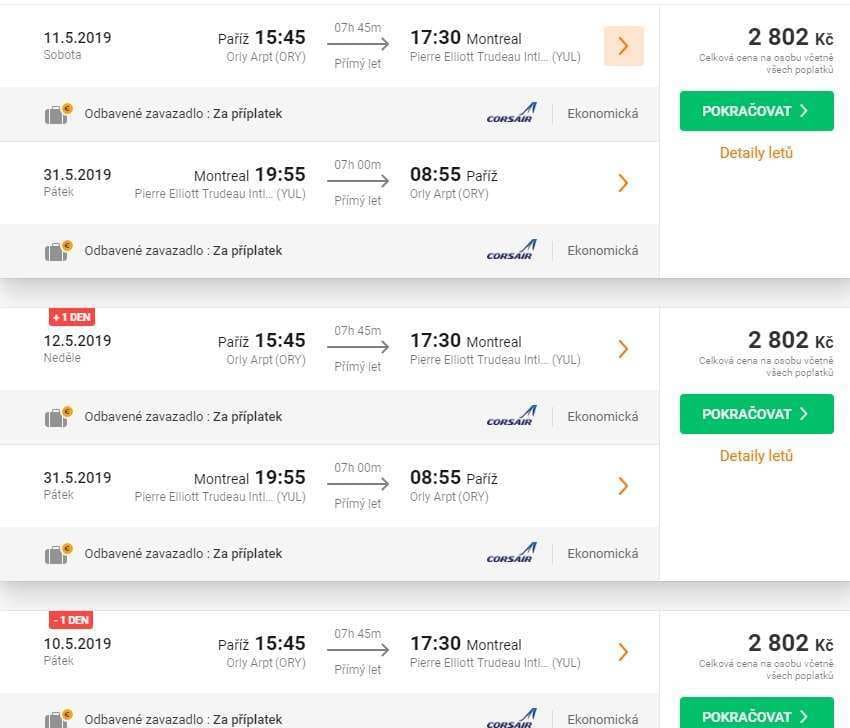Click Corsair logo on 11.5.2019 flight

pyautogui.click(x=511, y=113)
